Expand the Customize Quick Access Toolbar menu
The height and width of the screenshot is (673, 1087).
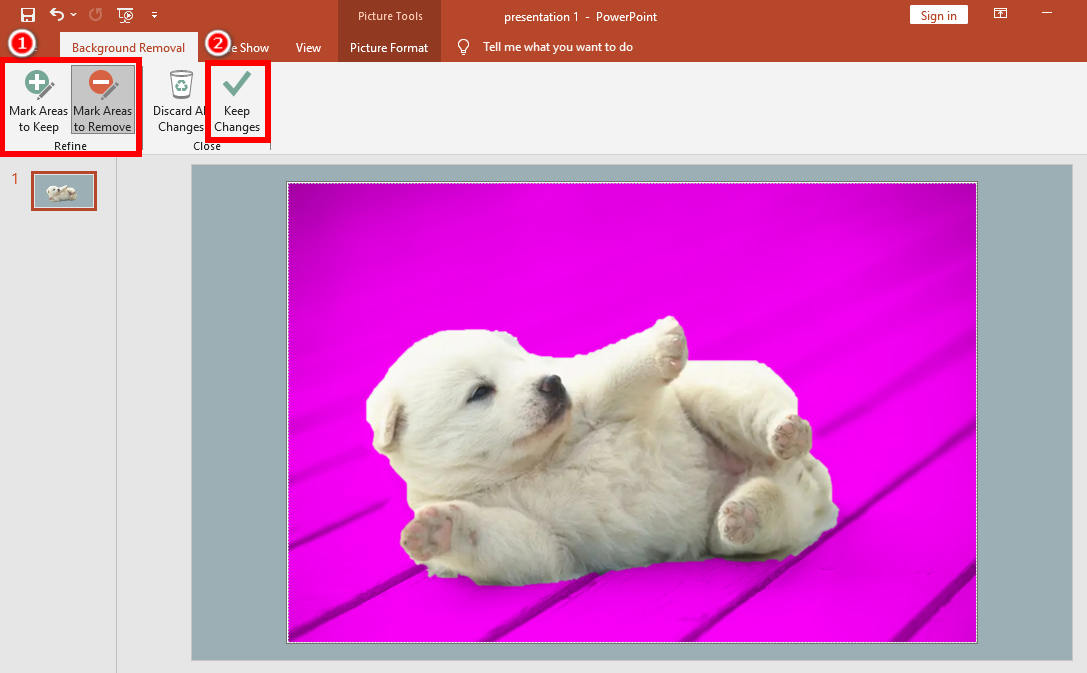(154, 16)
